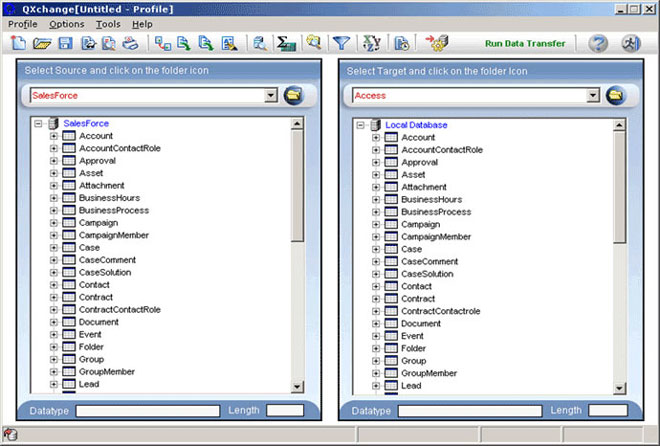This screenshot has width=660, height=446.
Task: Click Run Data Transfer
Action: click(x=525, y=43)
